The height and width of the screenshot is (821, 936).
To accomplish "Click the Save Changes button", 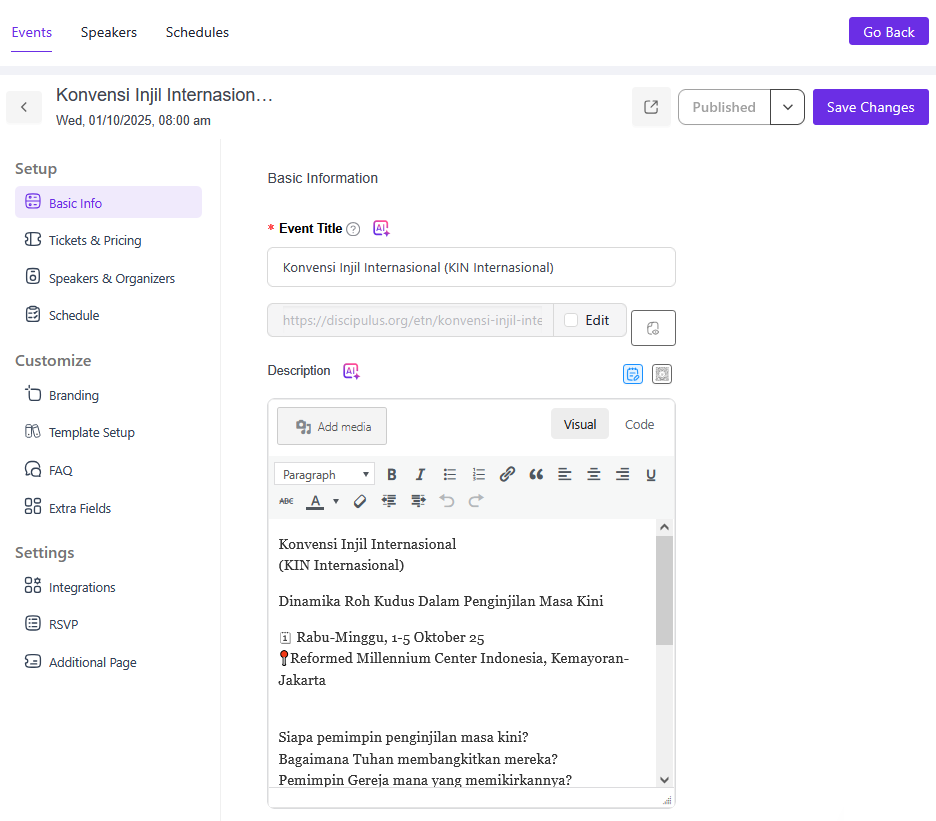I will pos(870,107).
